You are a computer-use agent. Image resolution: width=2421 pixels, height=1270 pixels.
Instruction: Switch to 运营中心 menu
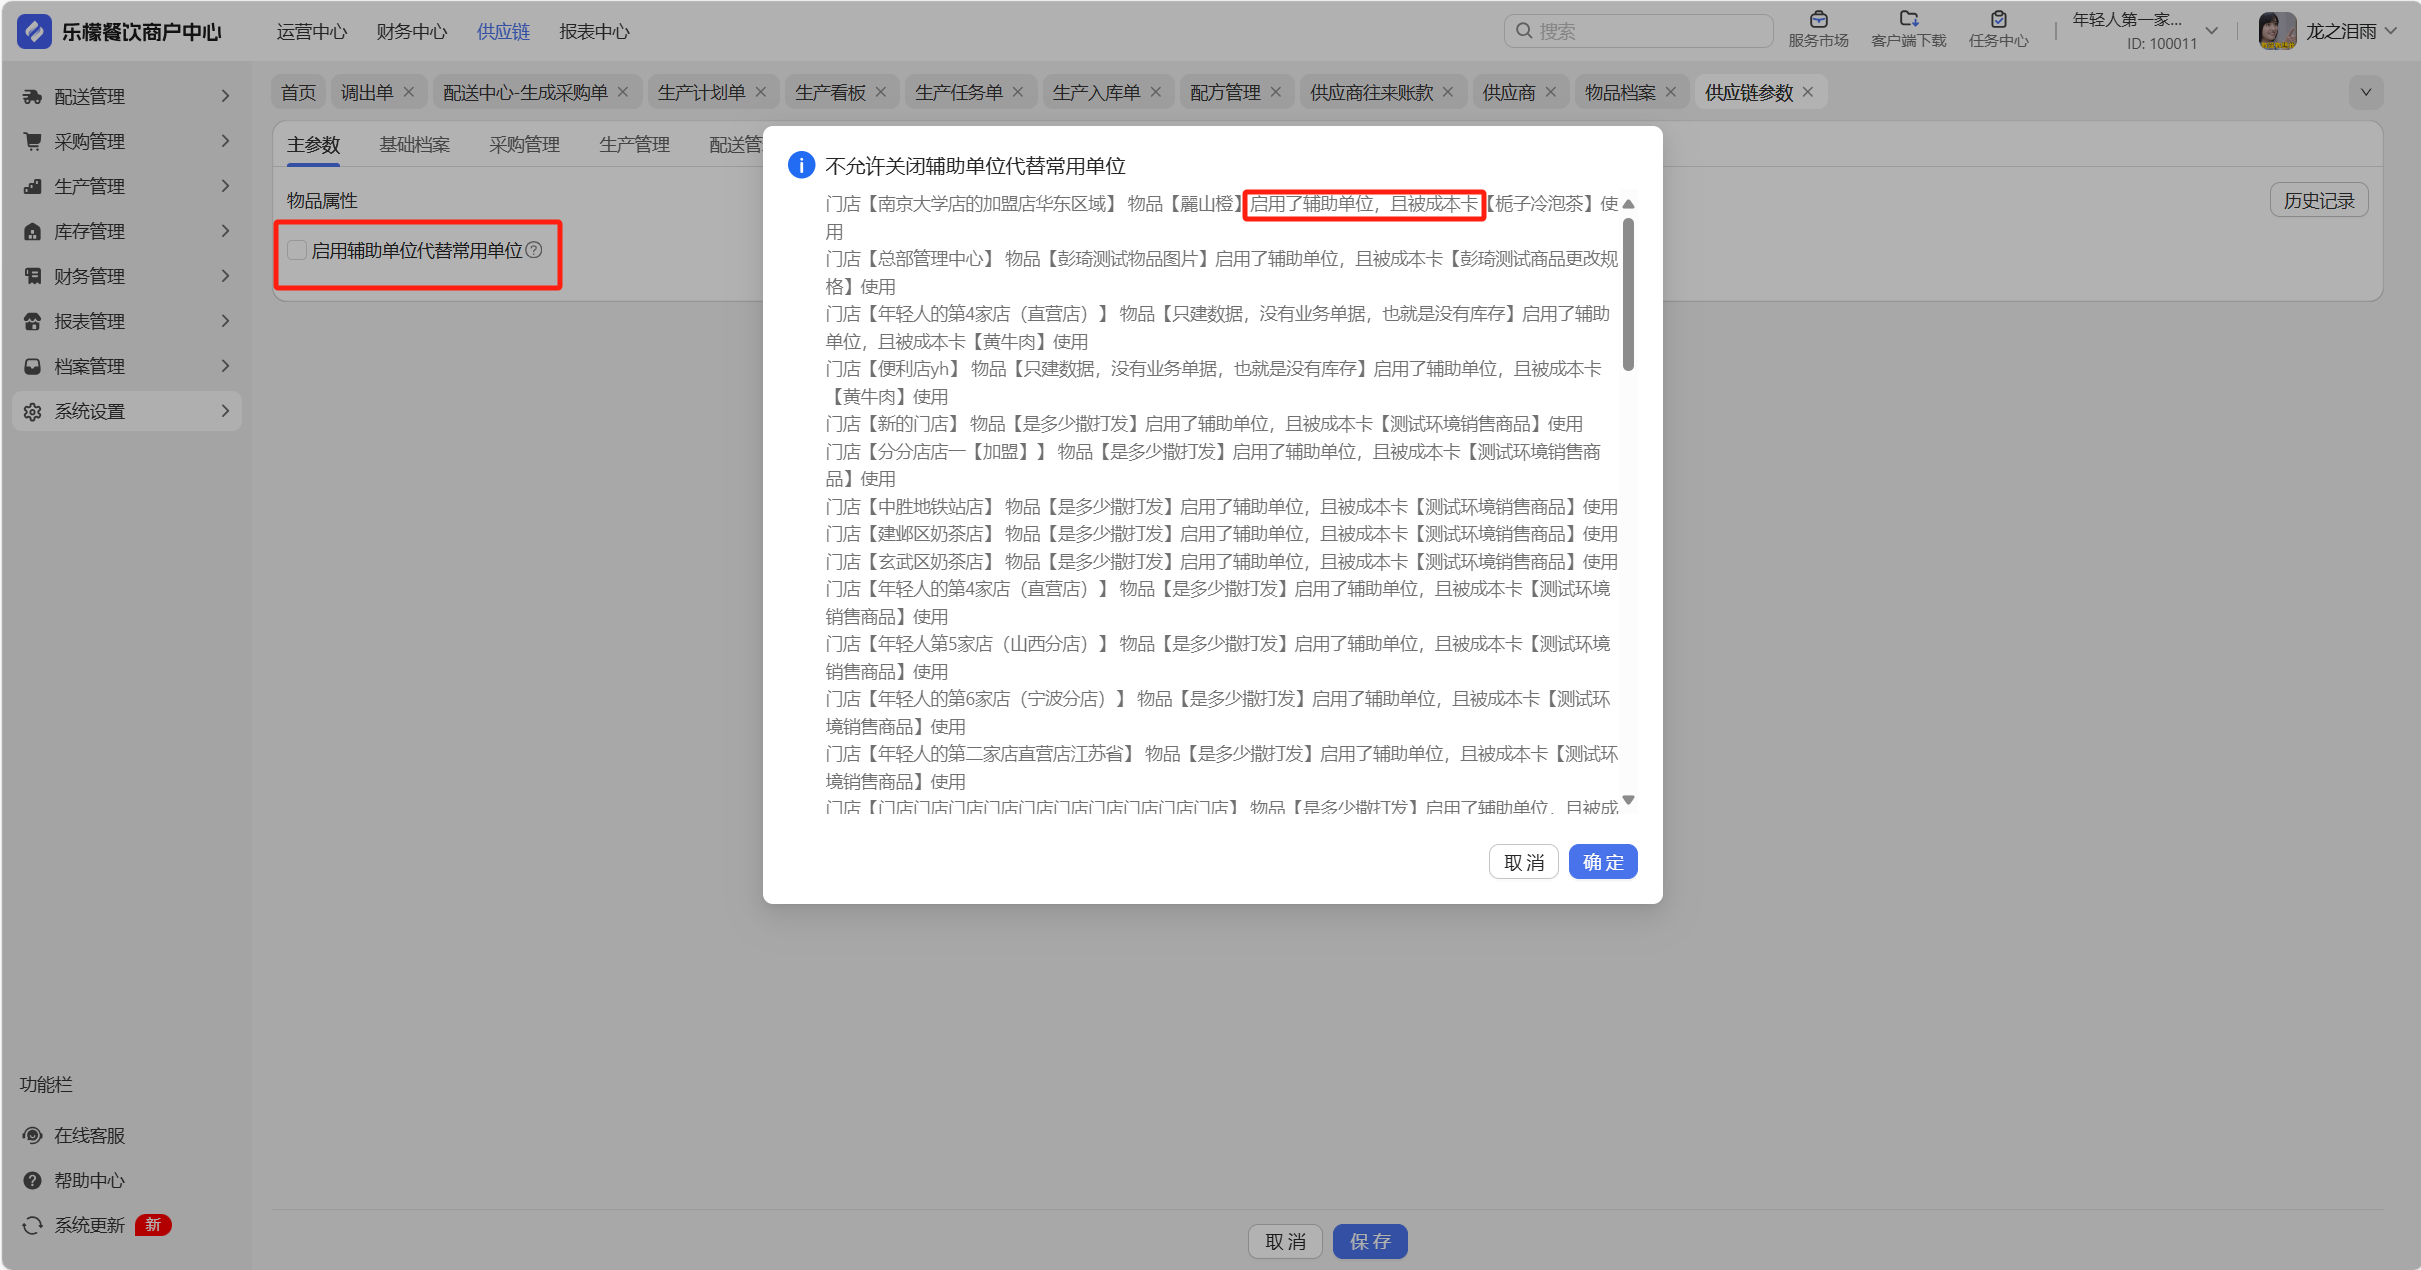point(312,31)
